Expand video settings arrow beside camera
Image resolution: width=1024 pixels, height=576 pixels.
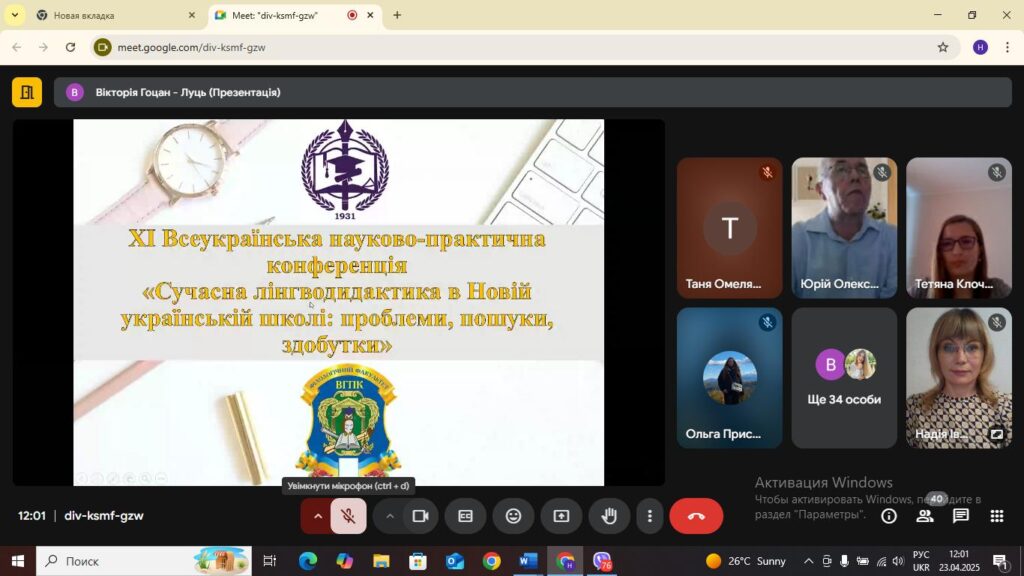click(389, 516)
